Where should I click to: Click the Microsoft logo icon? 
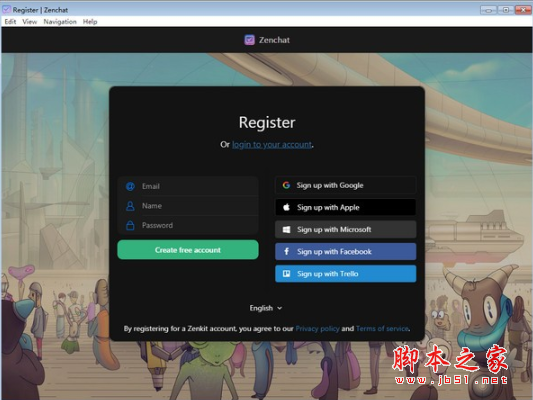click(x=287, y=230)
